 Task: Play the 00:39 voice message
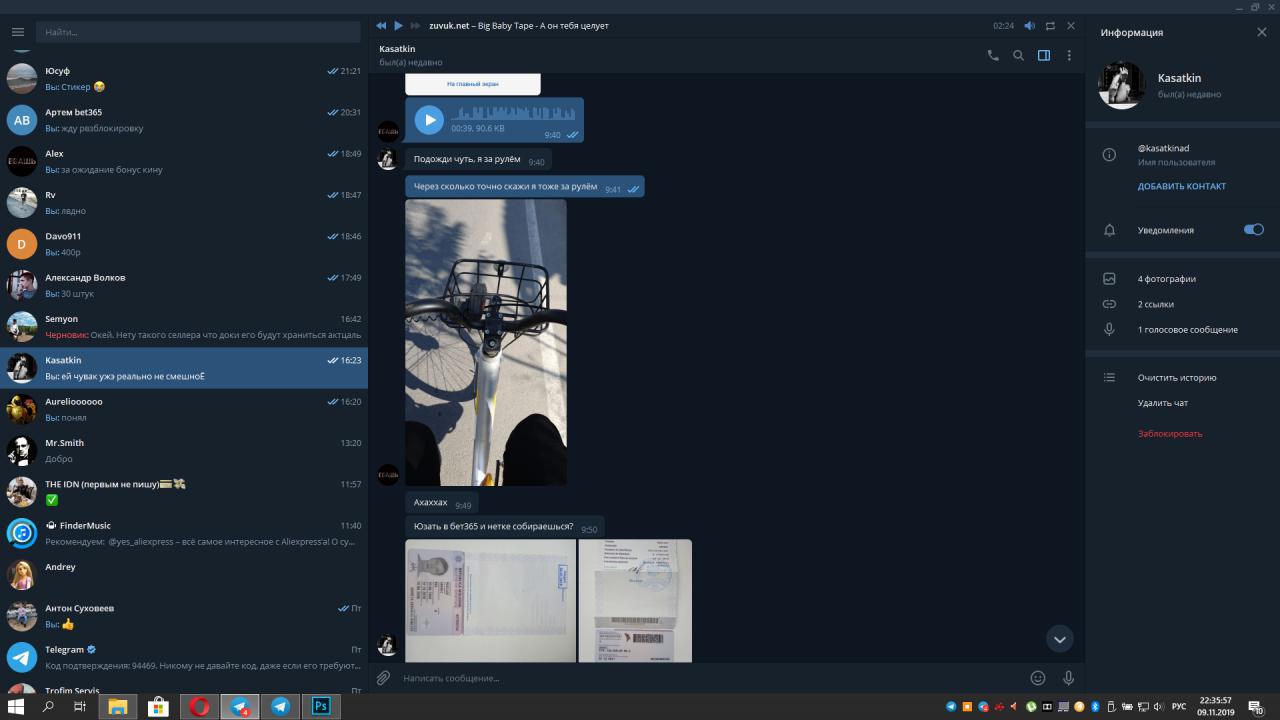point(429,120)
